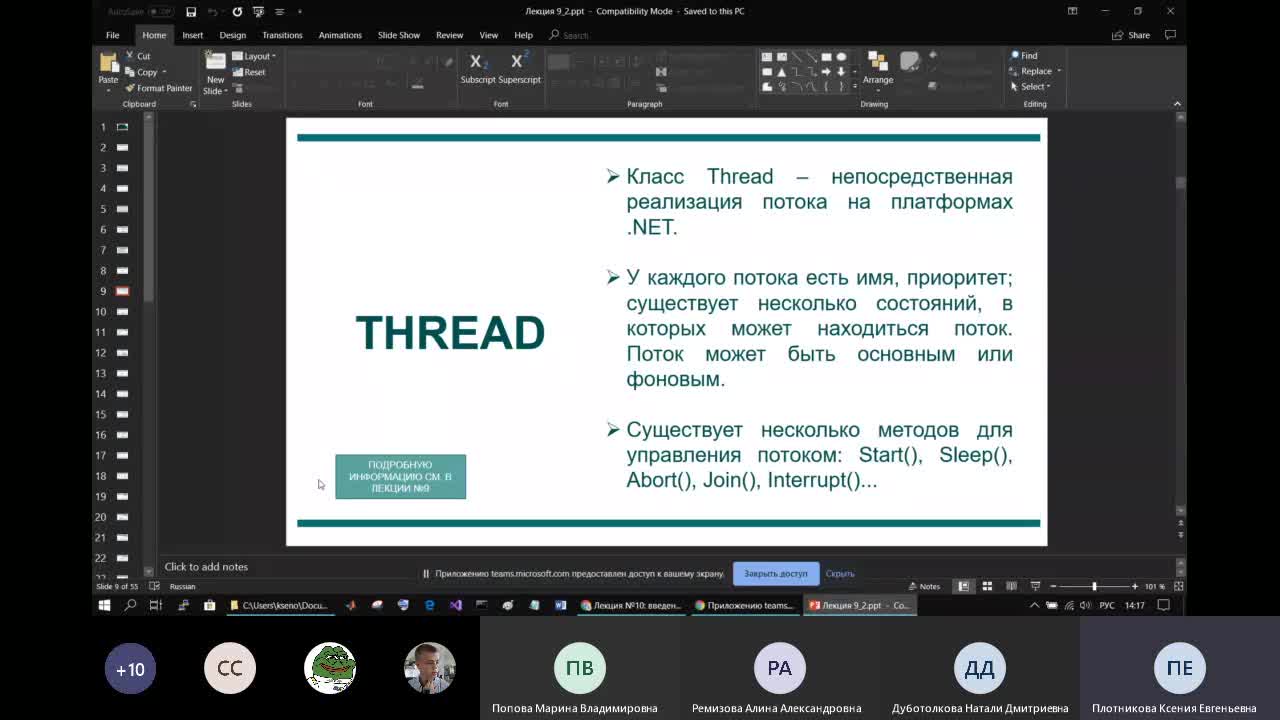This screenshot has width=1280, height=720.
Task: Click the Save icon in quick access toolbar
Action: tap(191, 12)
